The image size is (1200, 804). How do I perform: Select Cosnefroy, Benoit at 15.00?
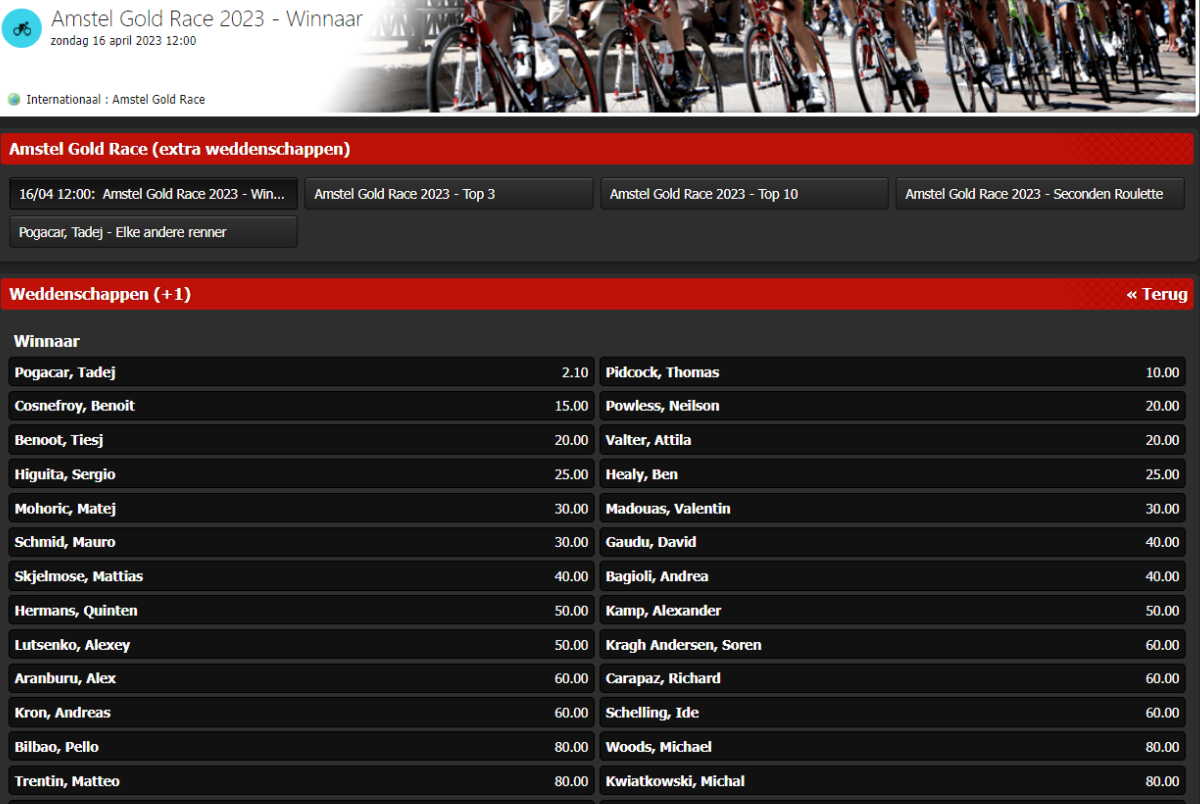click(x=301, y=406)
